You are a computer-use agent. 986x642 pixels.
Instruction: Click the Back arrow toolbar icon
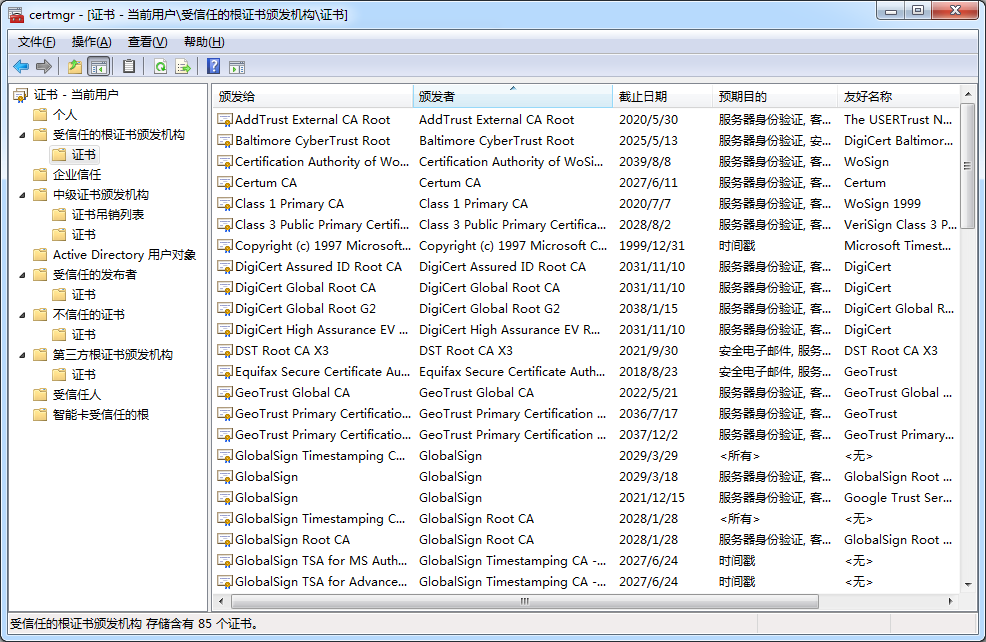point(21,66)
